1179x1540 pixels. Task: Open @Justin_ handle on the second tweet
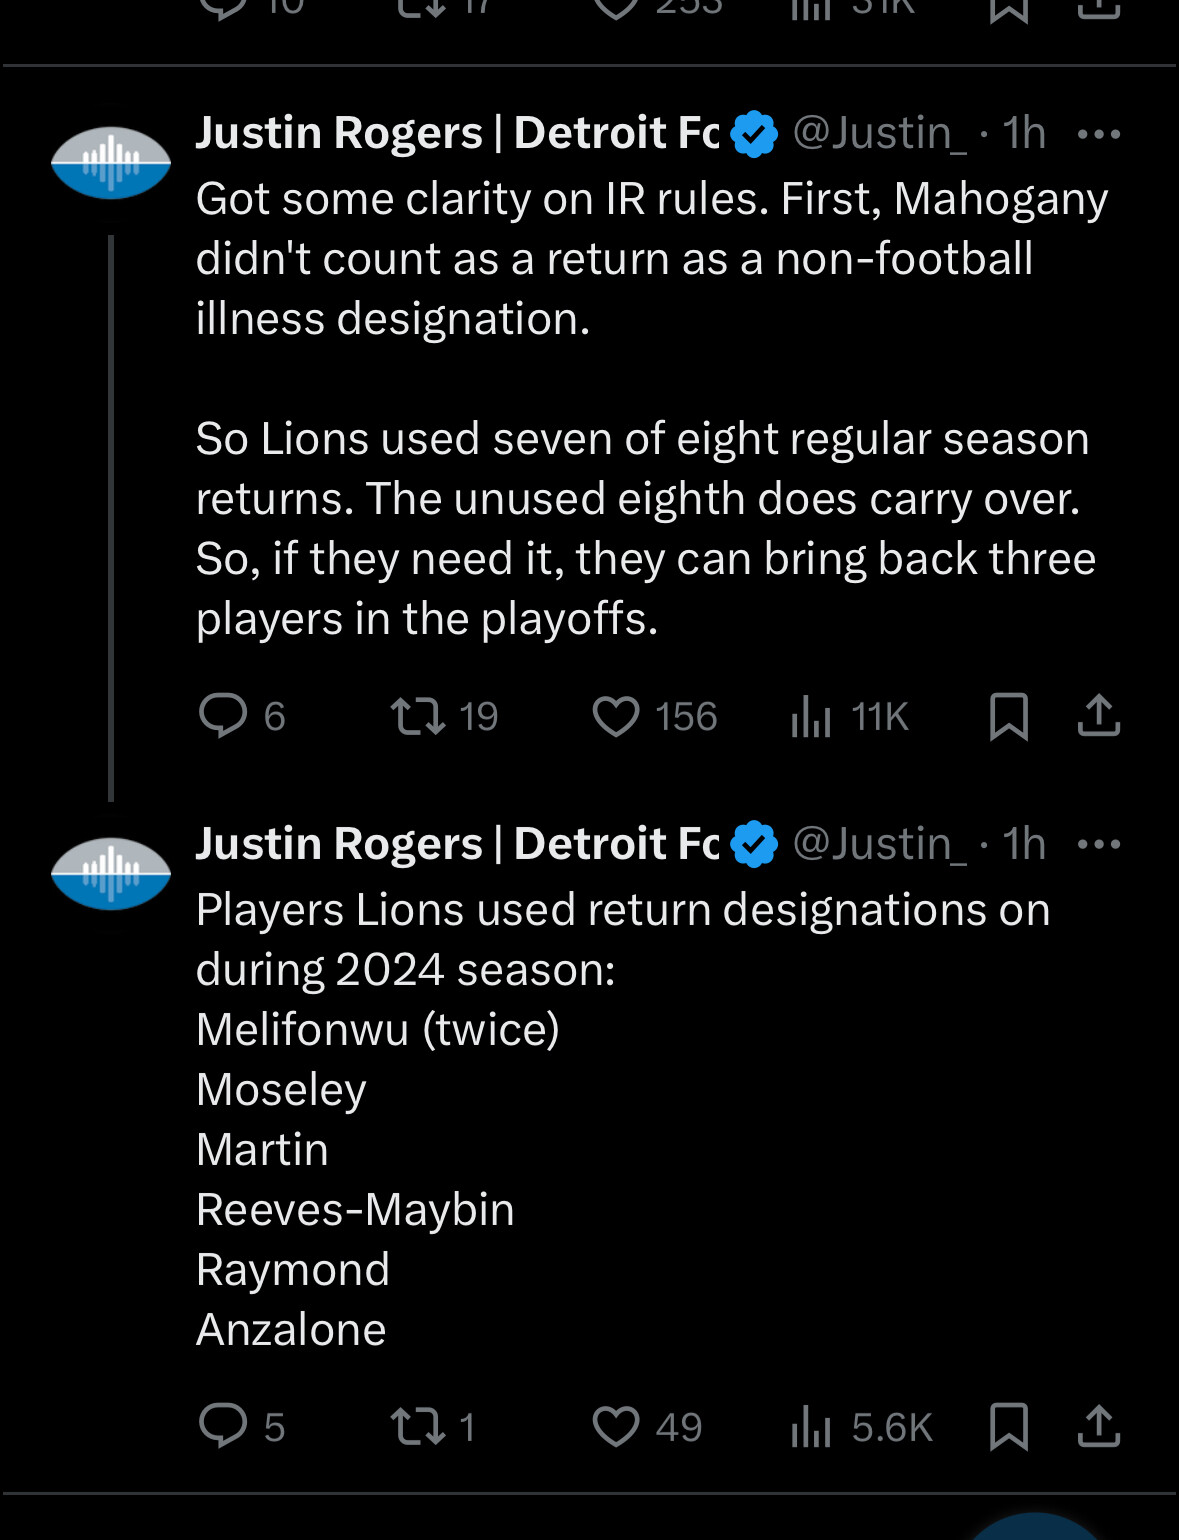click(x=879, y=844)
